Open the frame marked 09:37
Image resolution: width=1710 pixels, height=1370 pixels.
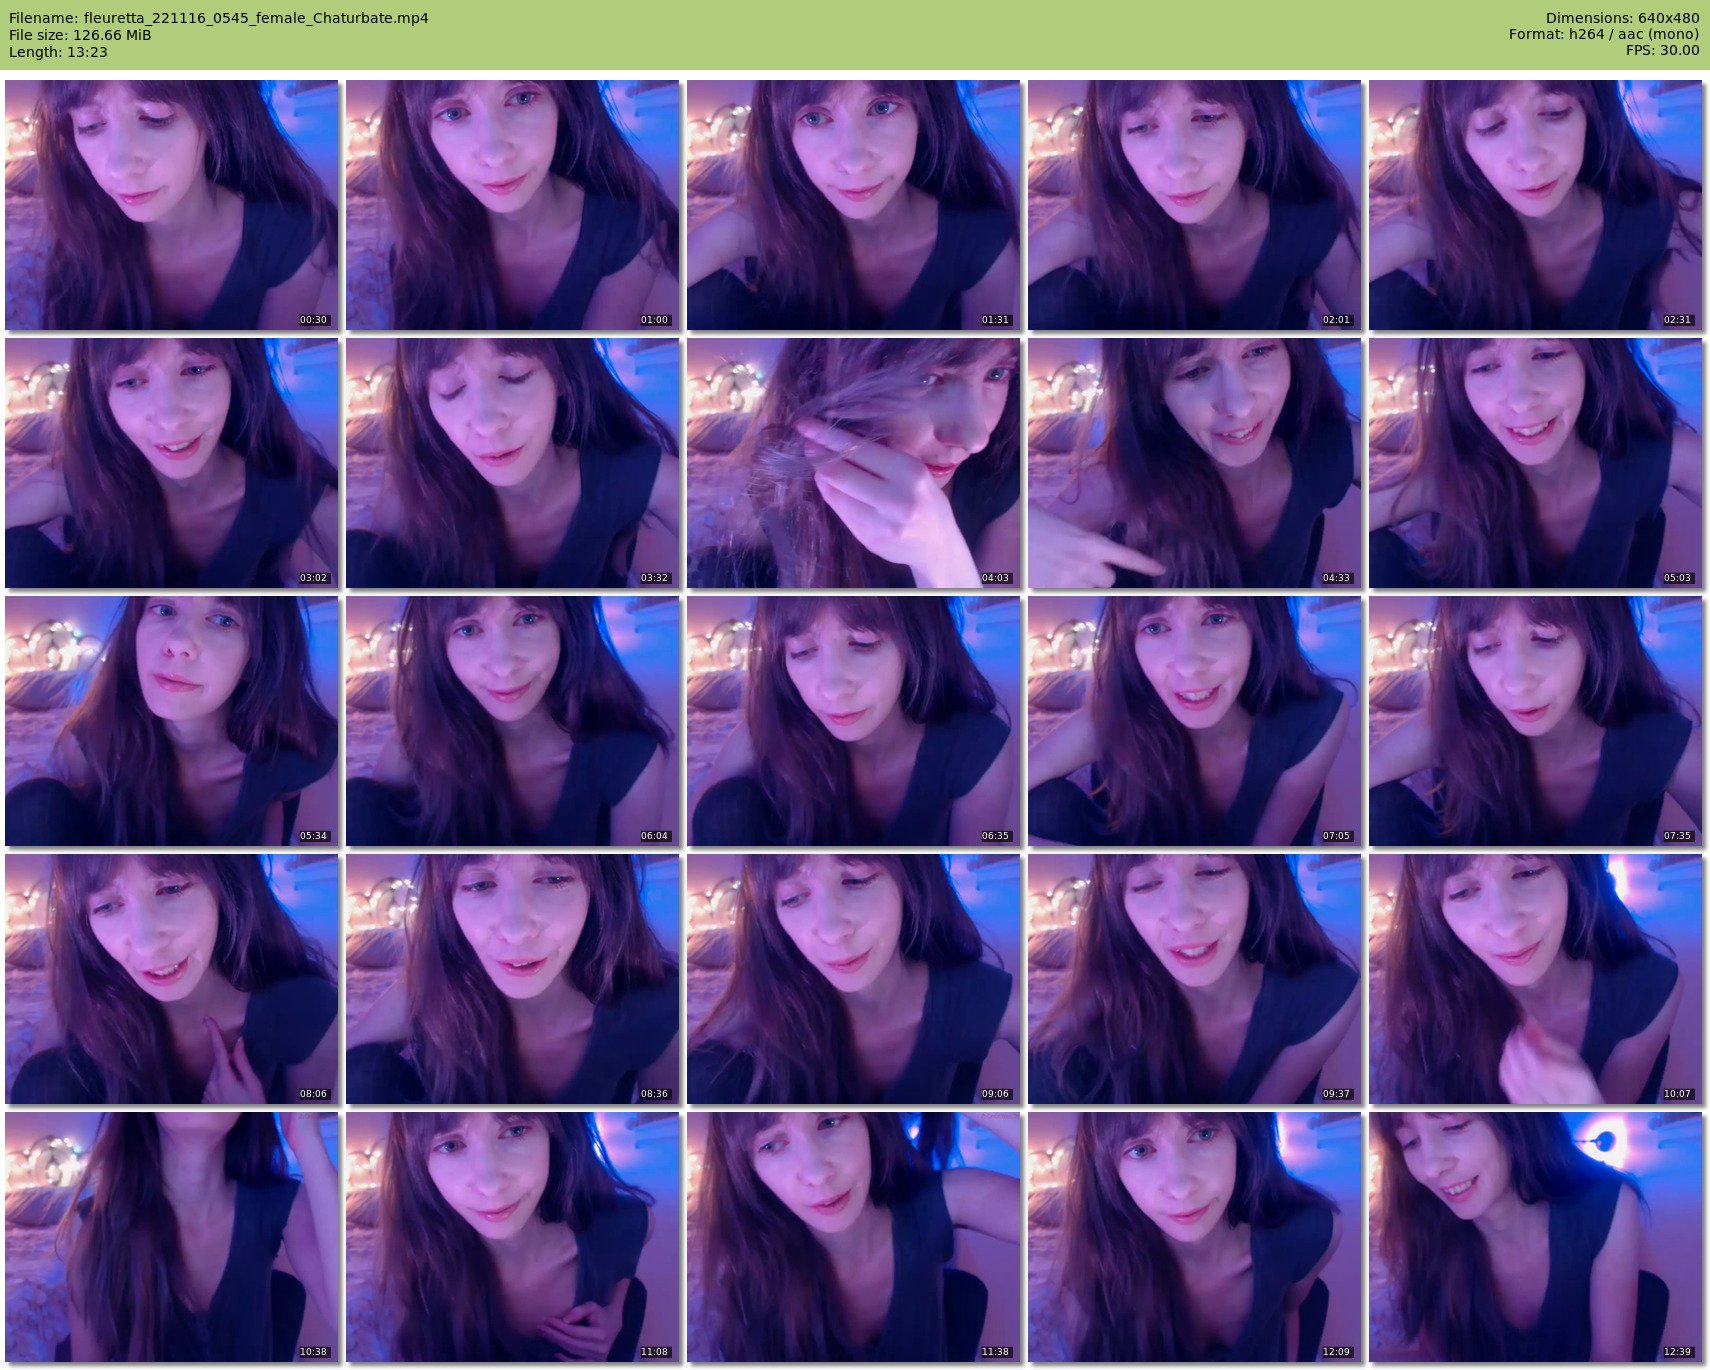1194,979
